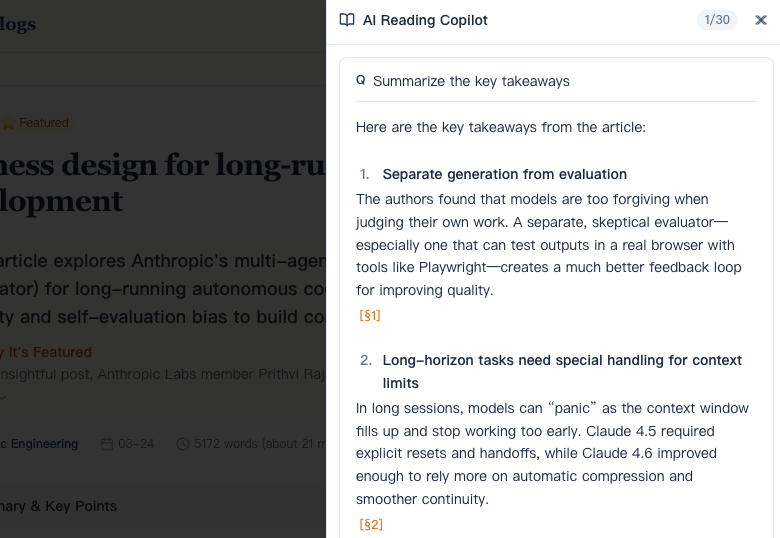The width and height of the screenshot is (780, 538).
Task: Open the Engineering category tag
Action: click(40, 444)
